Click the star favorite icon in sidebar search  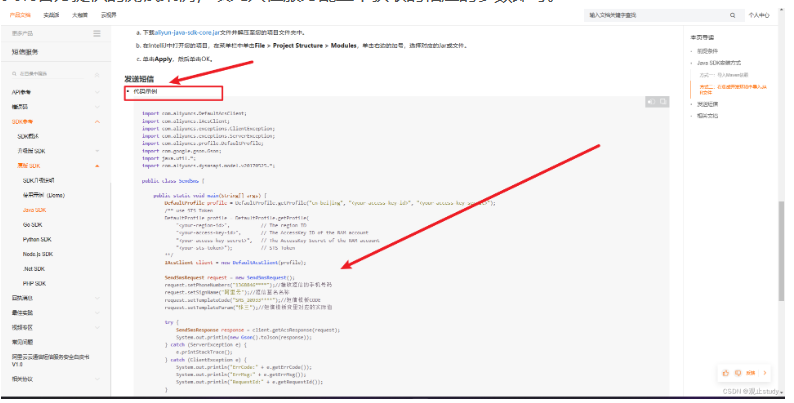click(97, 74)
